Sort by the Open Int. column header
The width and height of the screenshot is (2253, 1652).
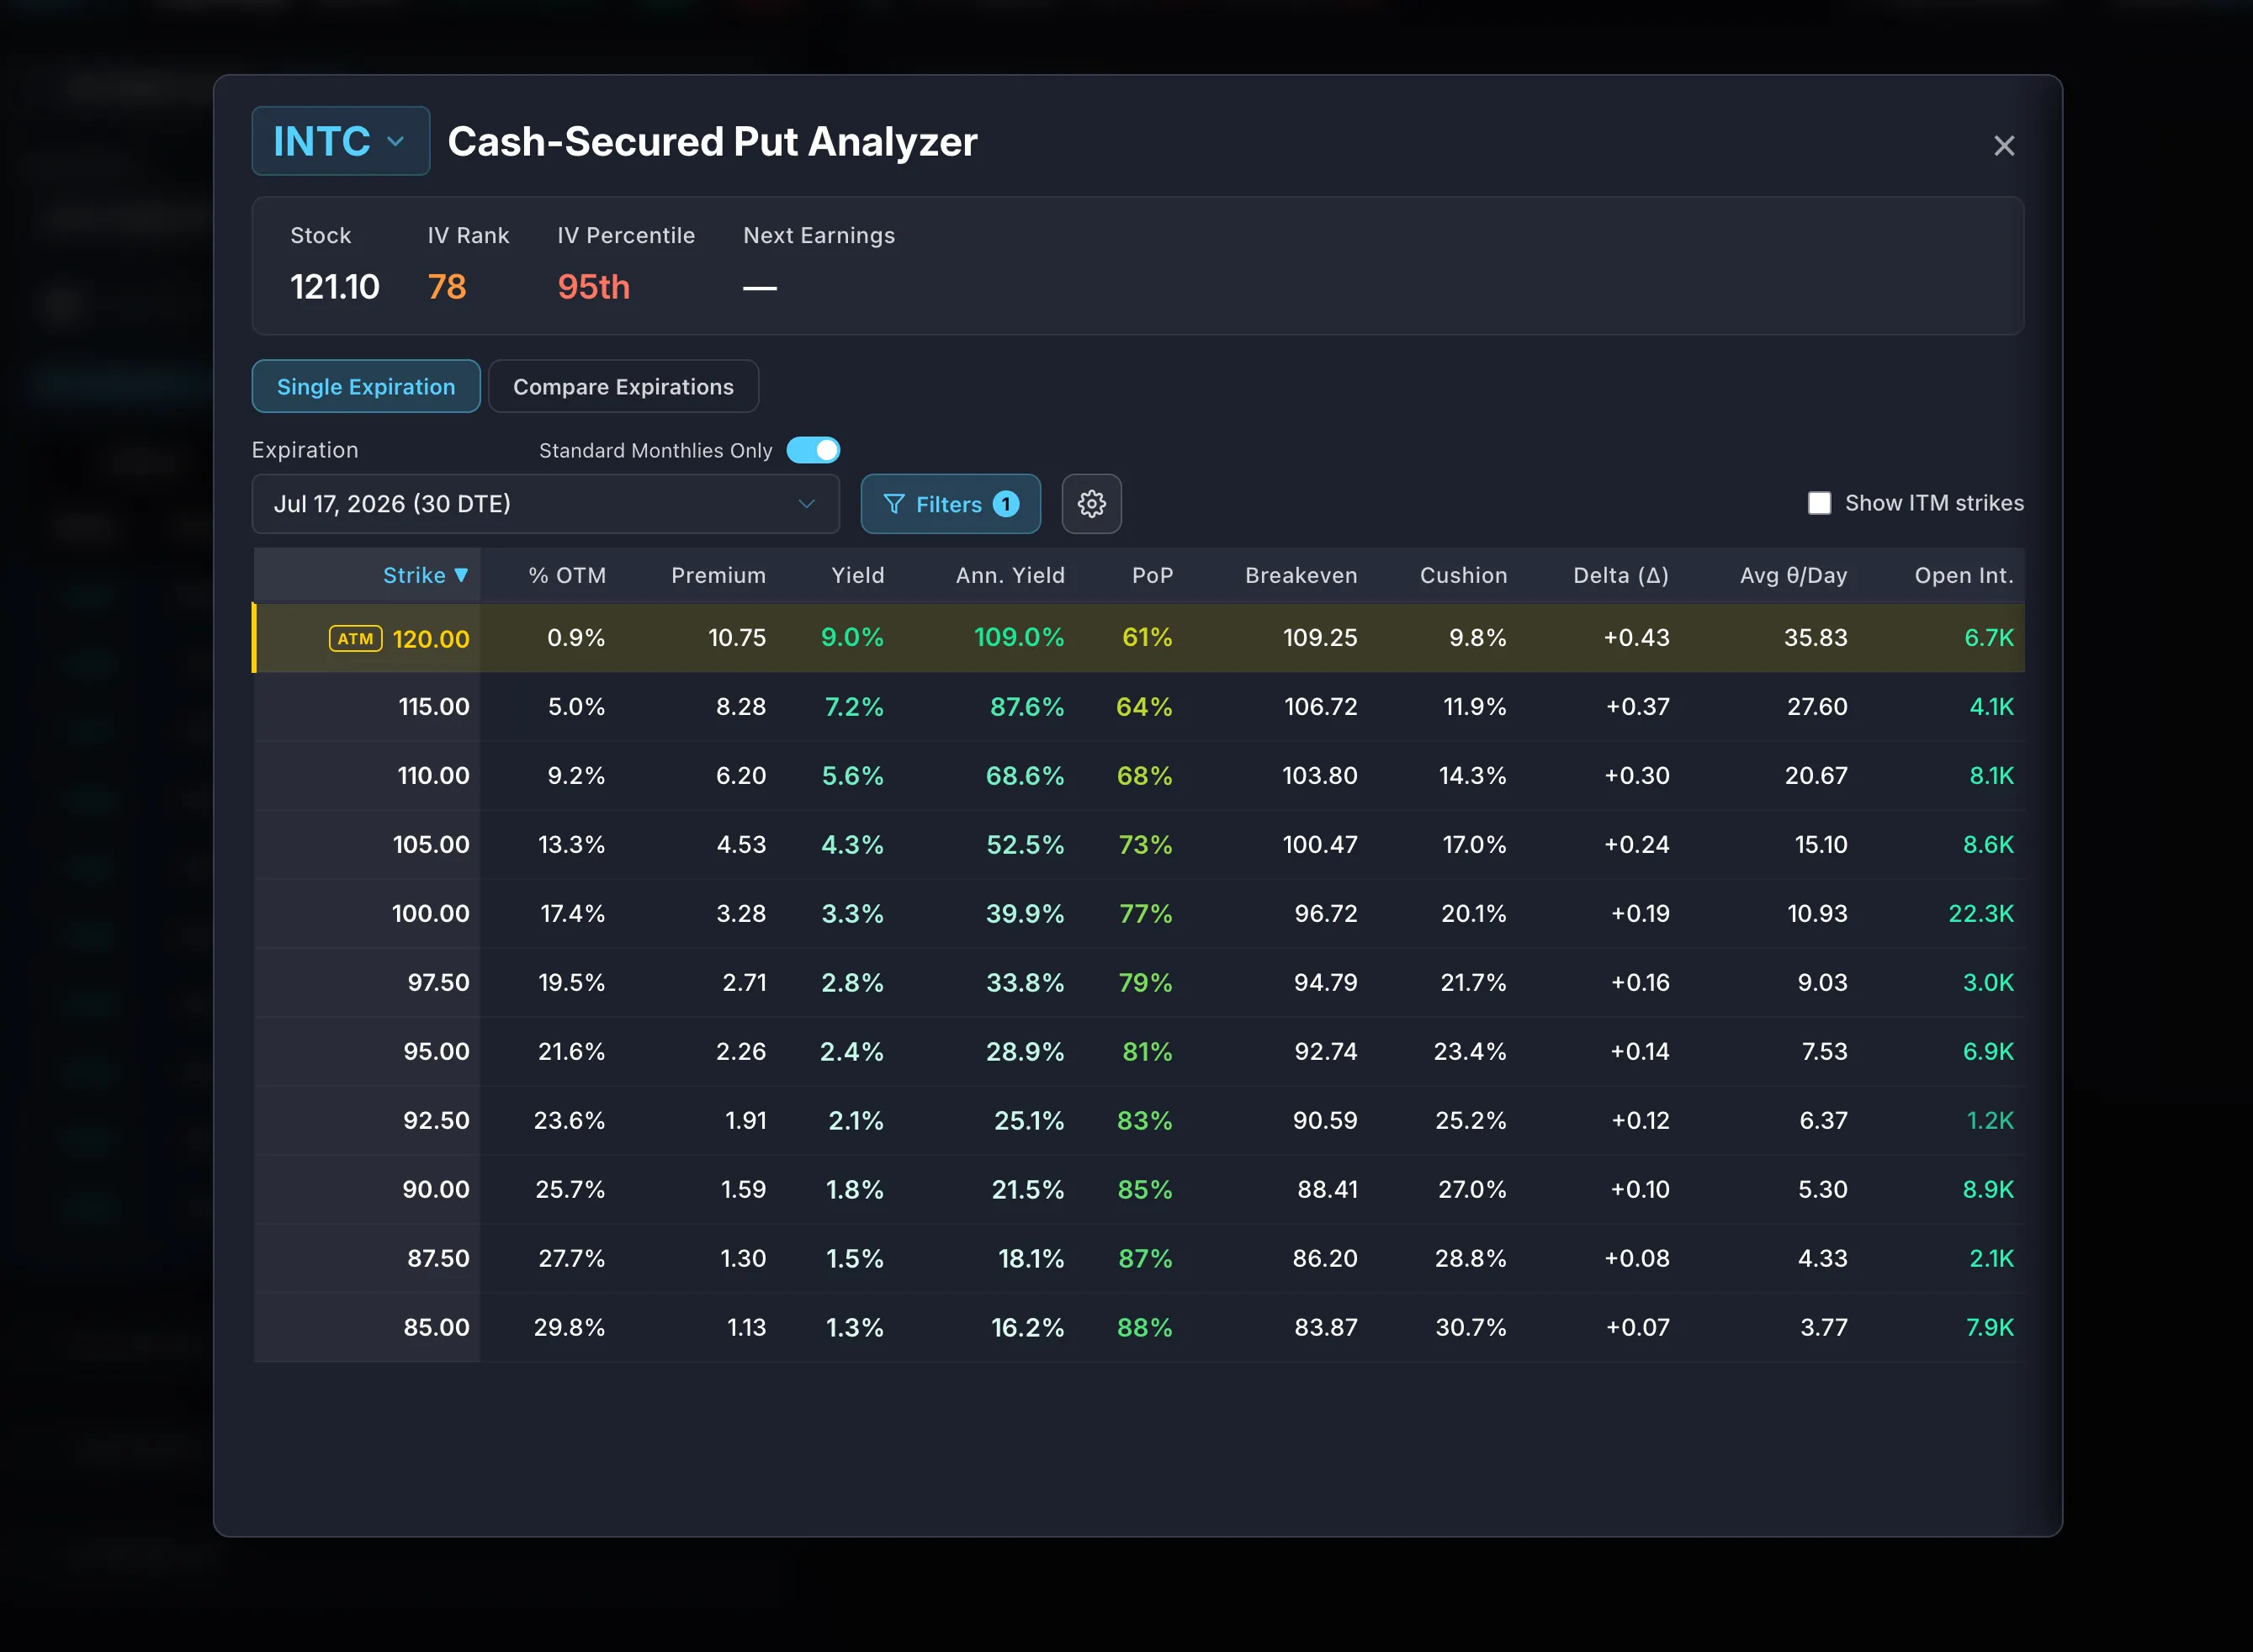pos(1963,575)
